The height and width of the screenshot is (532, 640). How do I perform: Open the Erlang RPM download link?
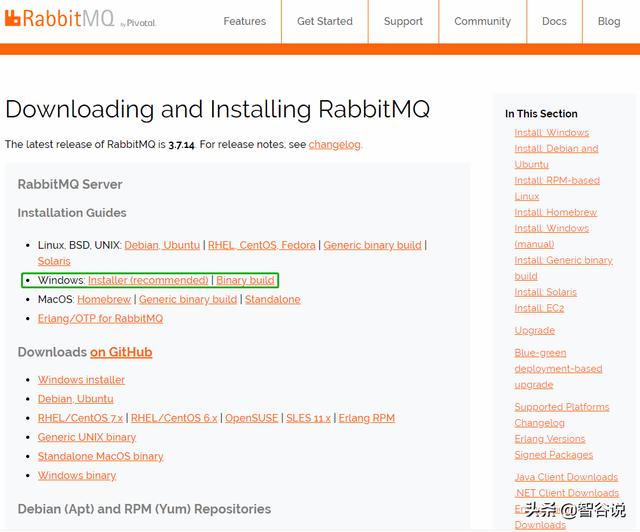pos(367,418)
